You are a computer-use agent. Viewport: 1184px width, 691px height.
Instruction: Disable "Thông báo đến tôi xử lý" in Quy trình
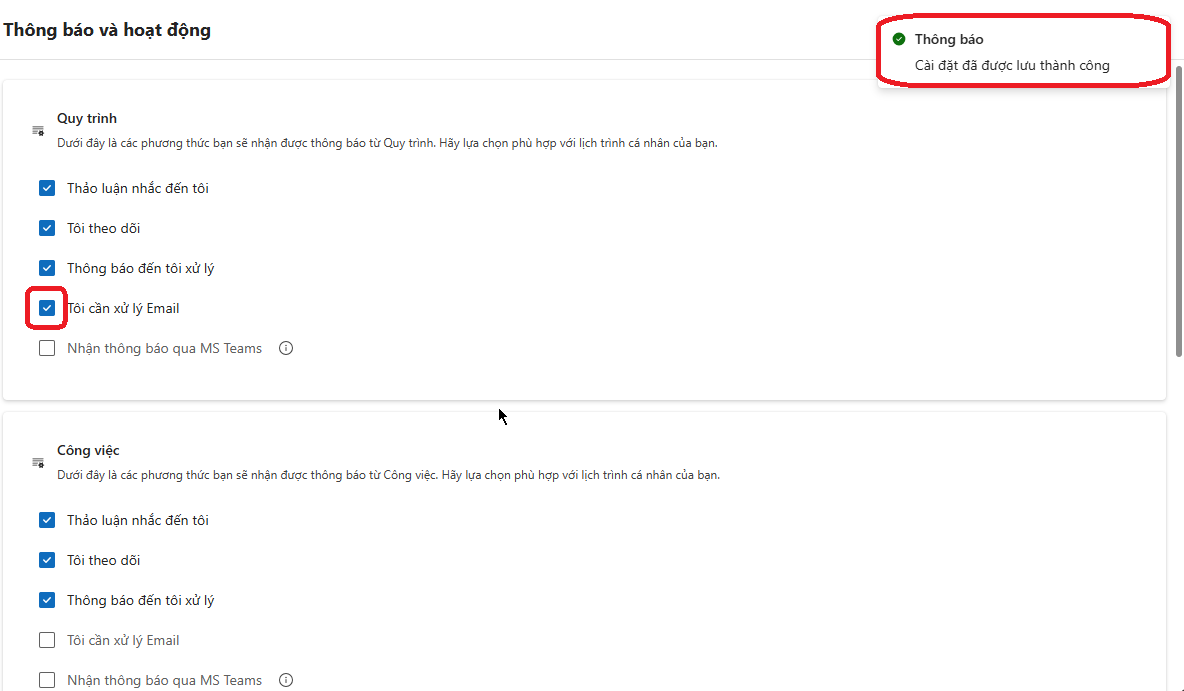point(47,268)
